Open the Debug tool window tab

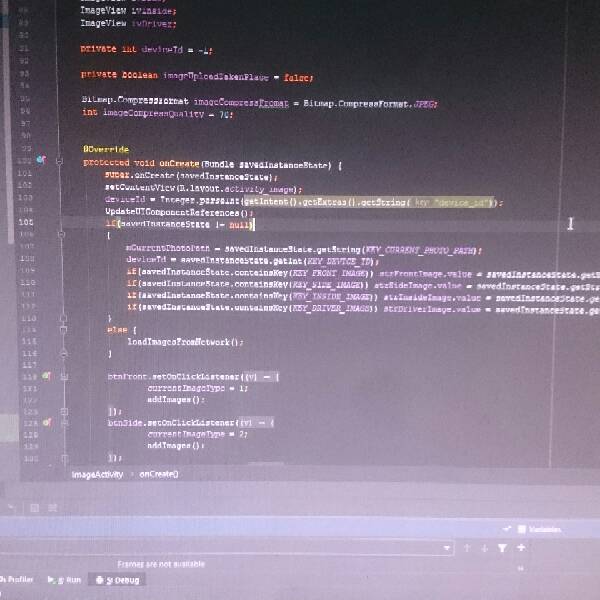pos(118,580)
